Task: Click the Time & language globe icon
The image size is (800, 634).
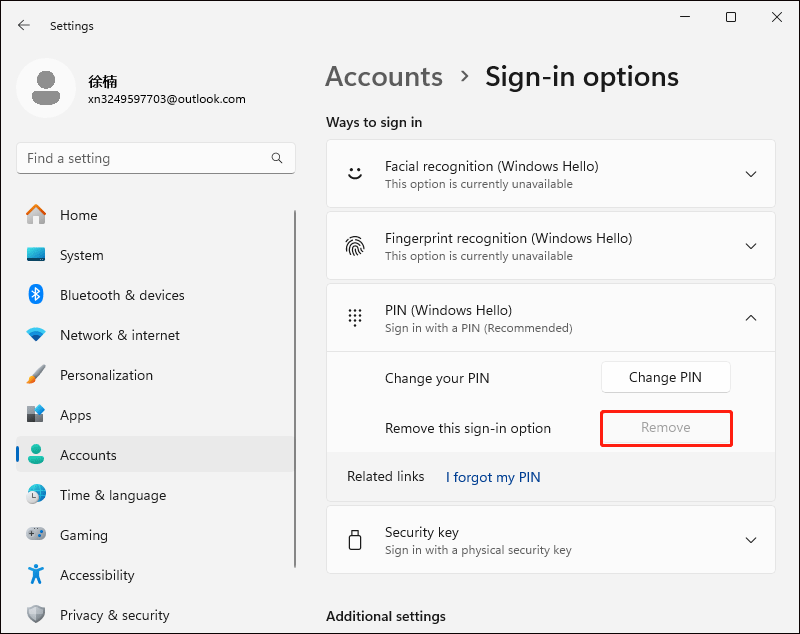Action: coord(36,494)
